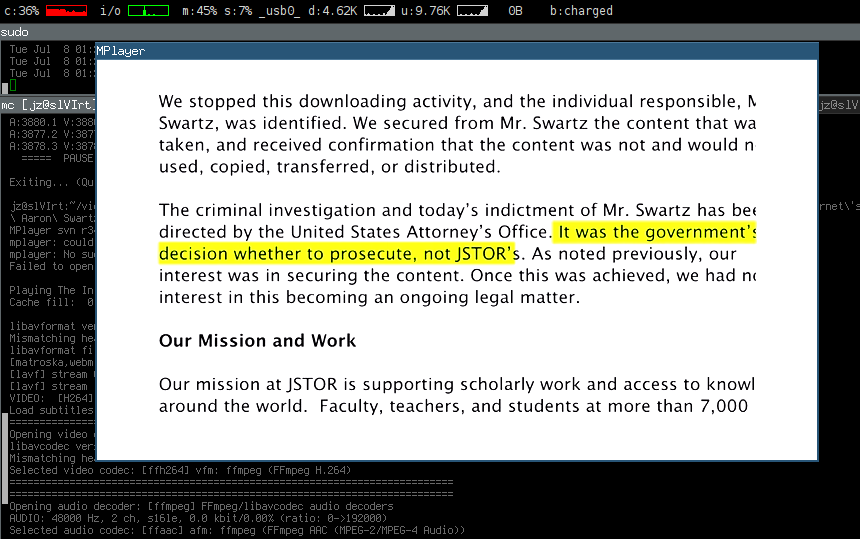Click the '[matroska,webm' terminal line
Viewport: 860px width, 539px height.
(52, 362)
